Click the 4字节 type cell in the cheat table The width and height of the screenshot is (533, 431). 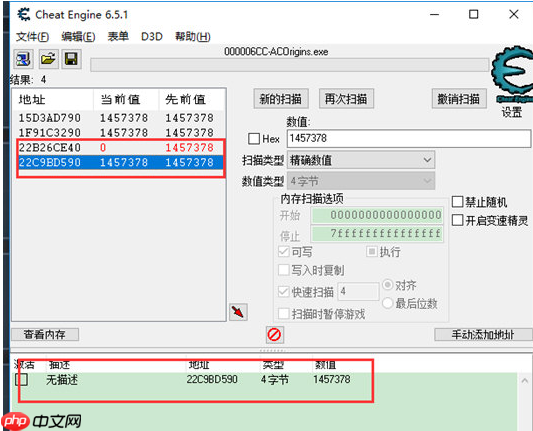pos(275,379)
